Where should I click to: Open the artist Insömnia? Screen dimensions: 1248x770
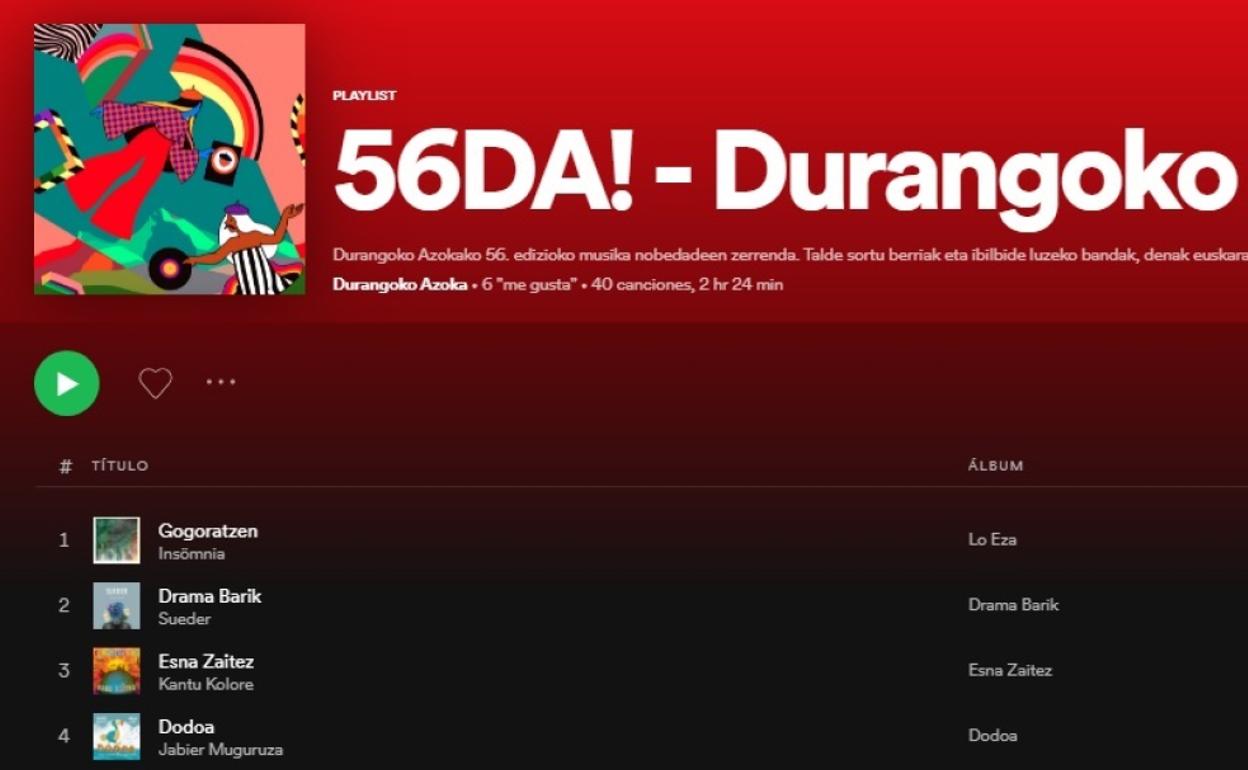tap(191, 554)
